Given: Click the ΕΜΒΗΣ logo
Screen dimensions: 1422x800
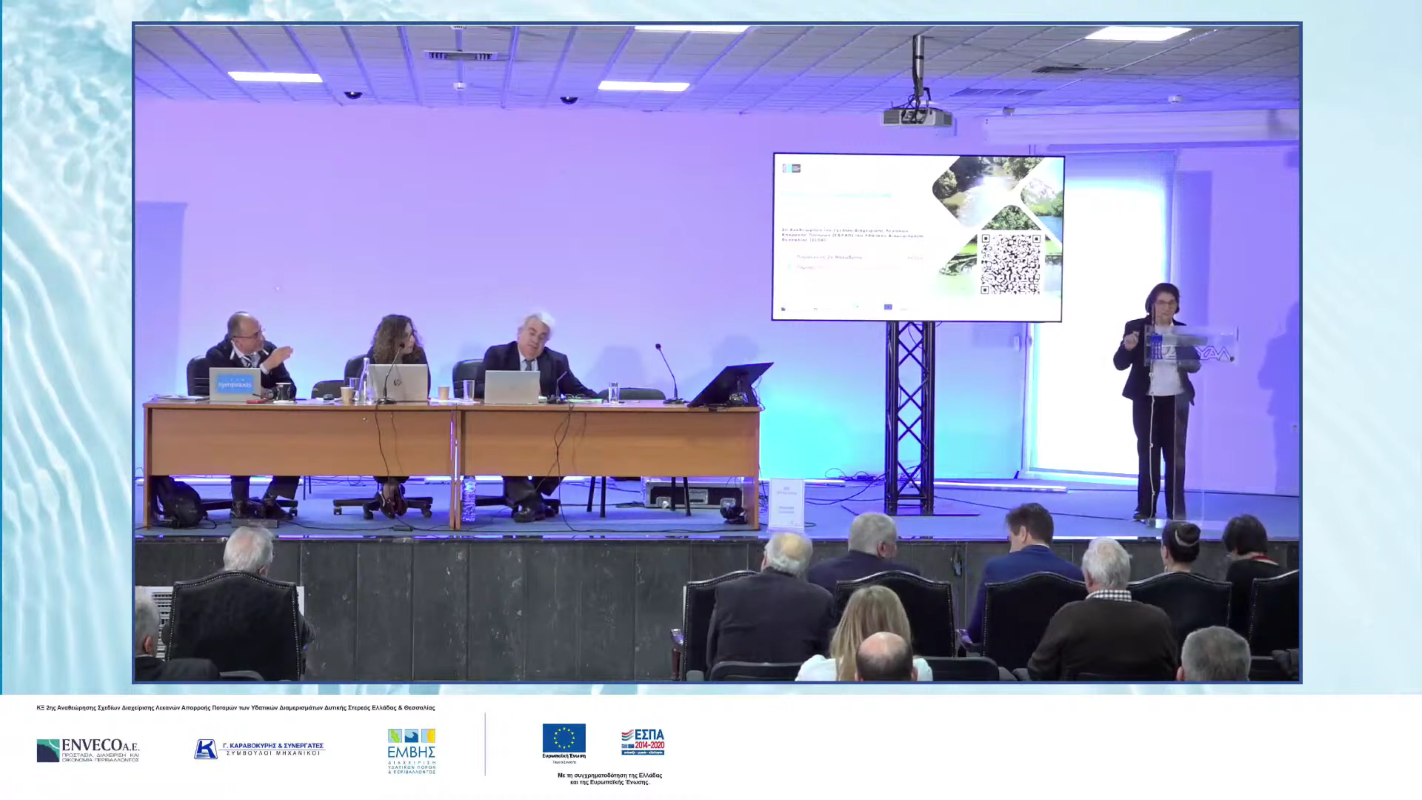Looking at the screenshot, I should click(412, 751).
